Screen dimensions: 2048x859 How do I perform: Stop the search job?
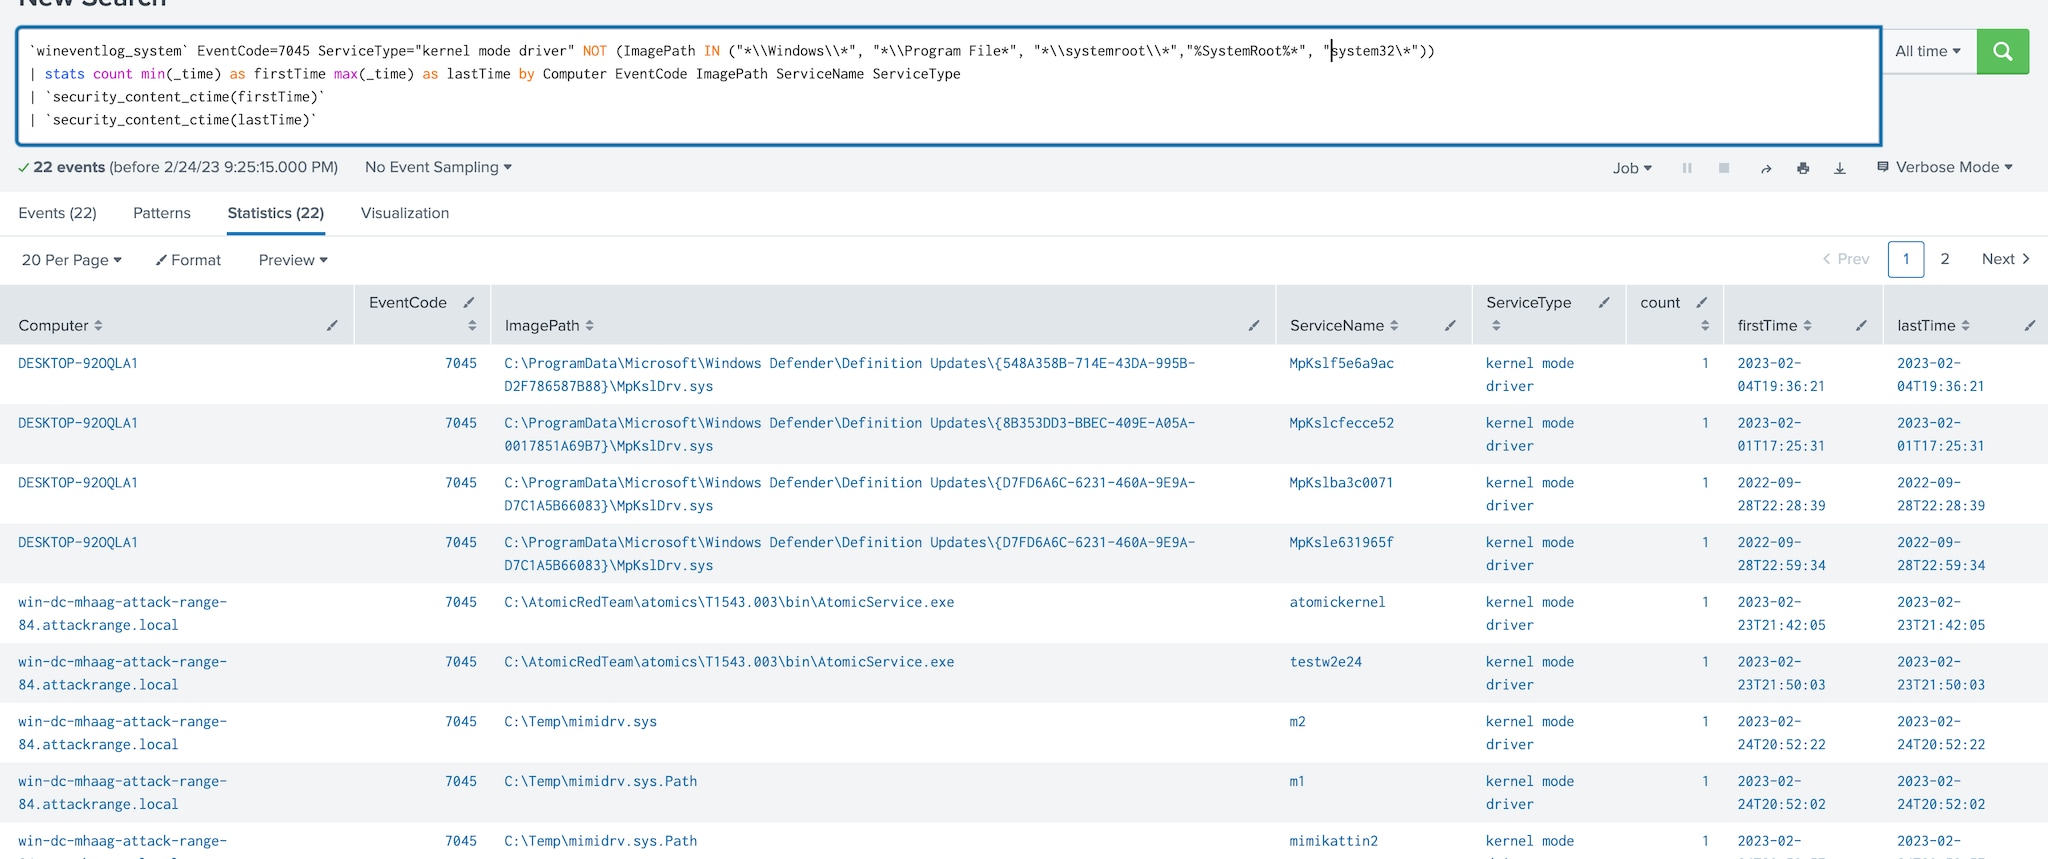[x=1724, y=168]
